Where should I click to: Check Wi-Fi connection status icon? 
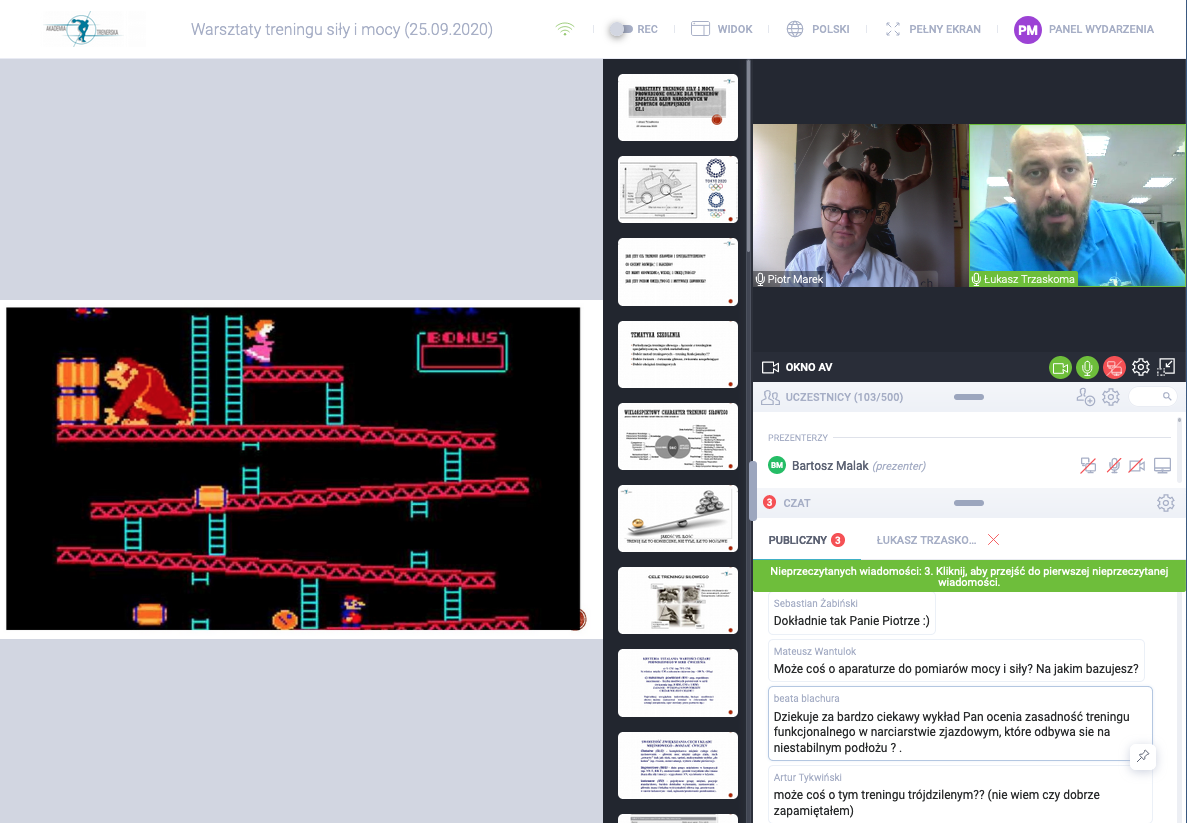click(x=565, y=29)
